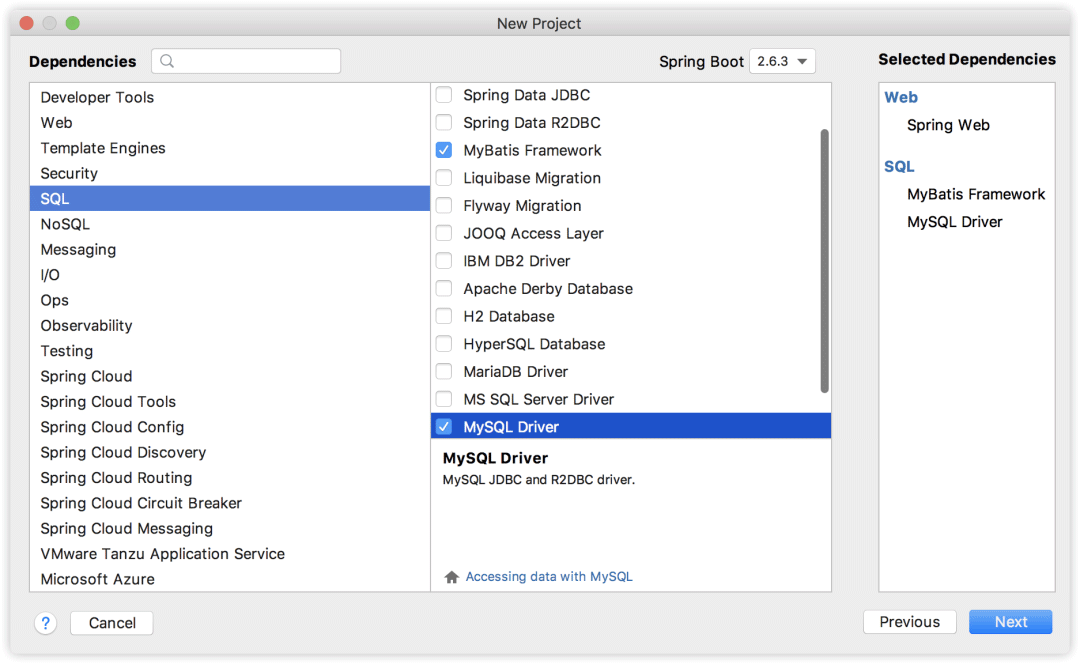Select MyBatis Framework in Selected Dependencies
This screenshot has width=1080, height=664.
975,194
